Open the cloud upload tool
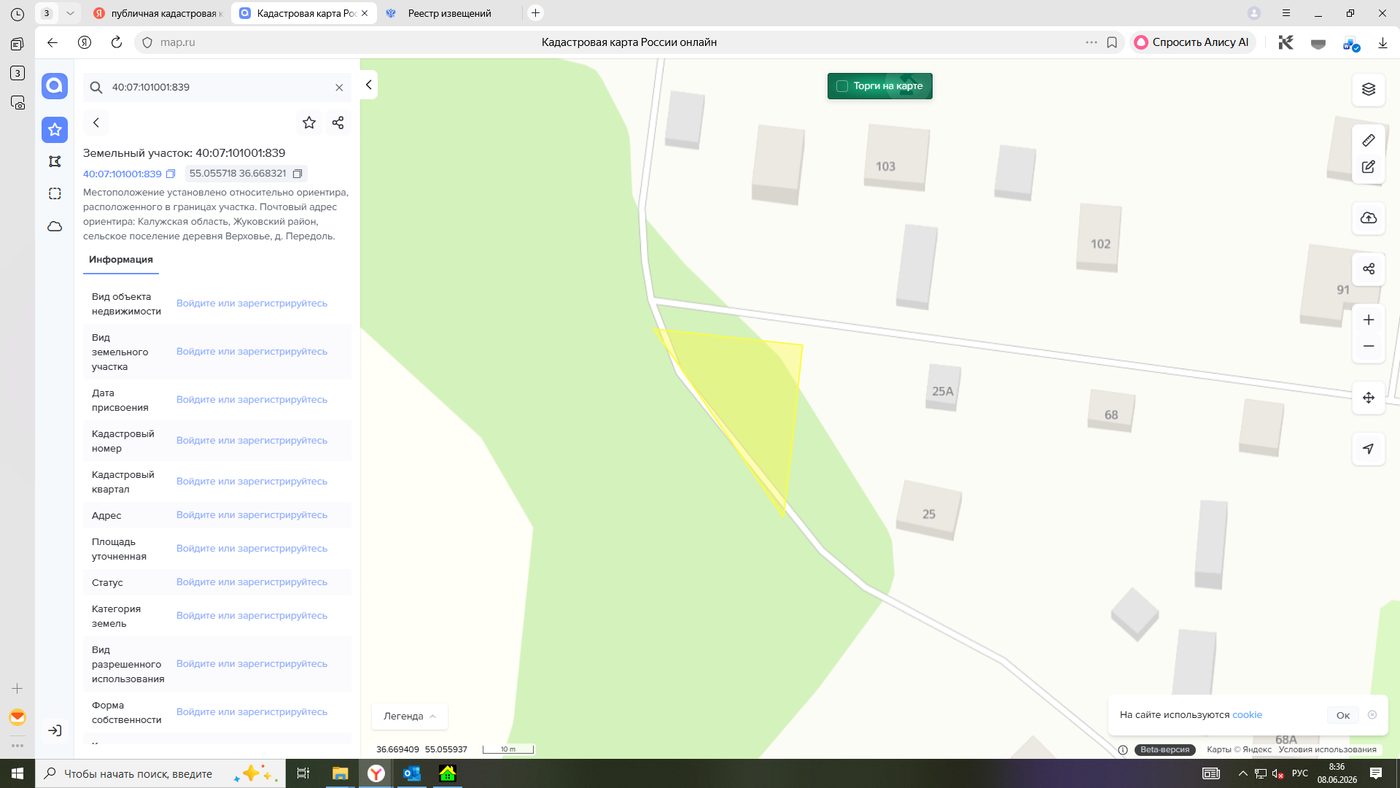Image resolution: width=1400 pixels, height=788 pixels. coord(1368,218)
